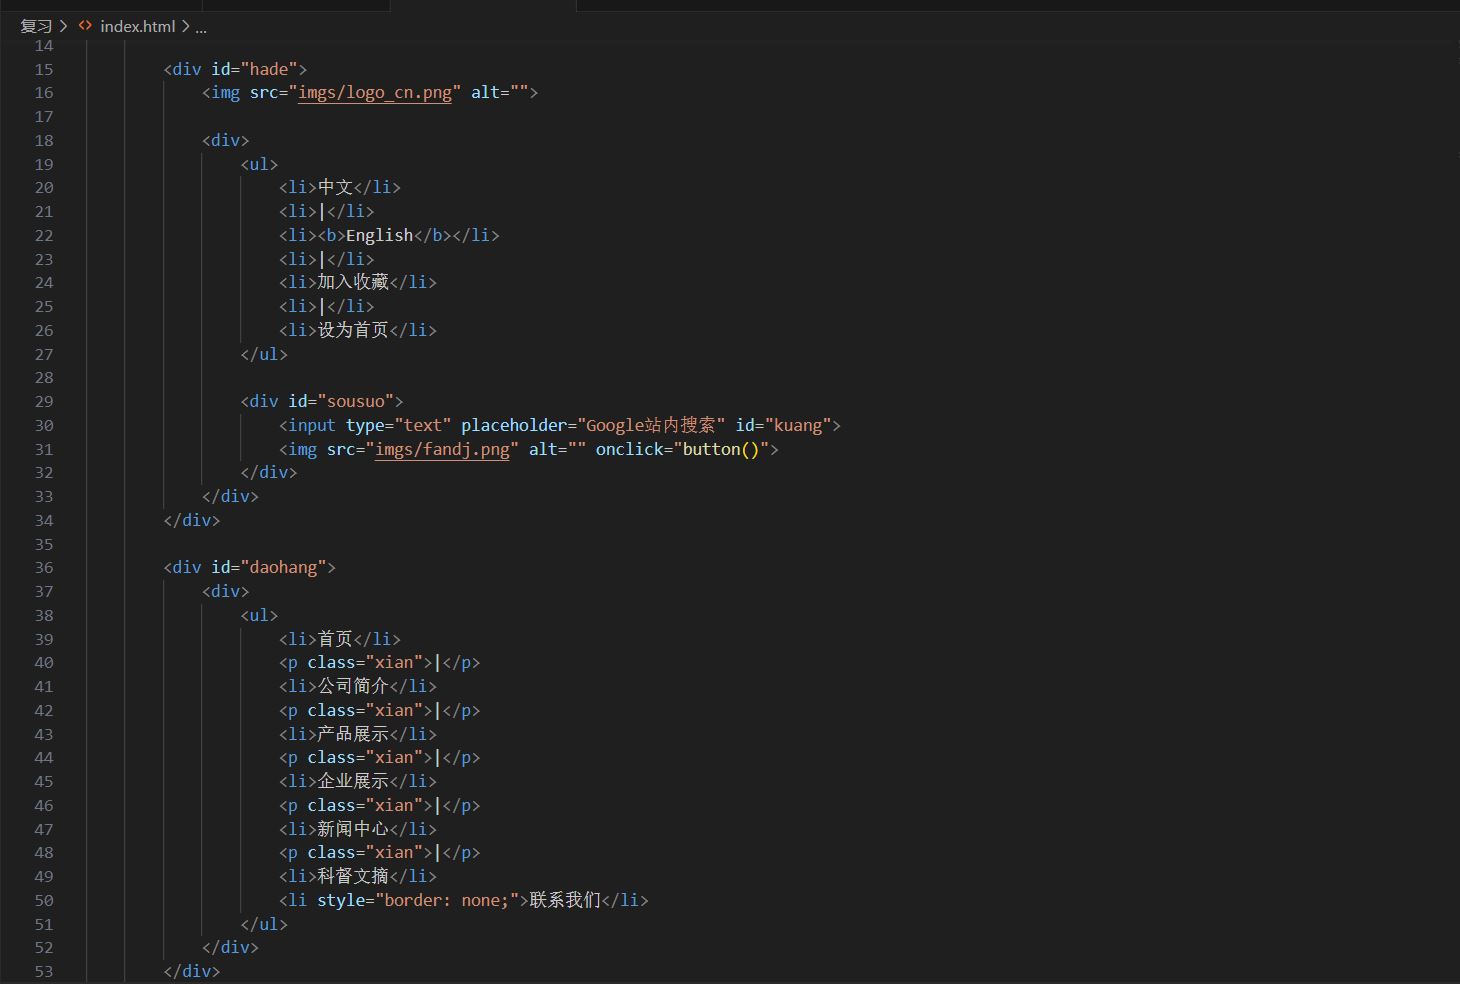Viewport: 1460px width, 984px height.
Task: Click the 公司简介 list item text
Action: tap(353, 687)
